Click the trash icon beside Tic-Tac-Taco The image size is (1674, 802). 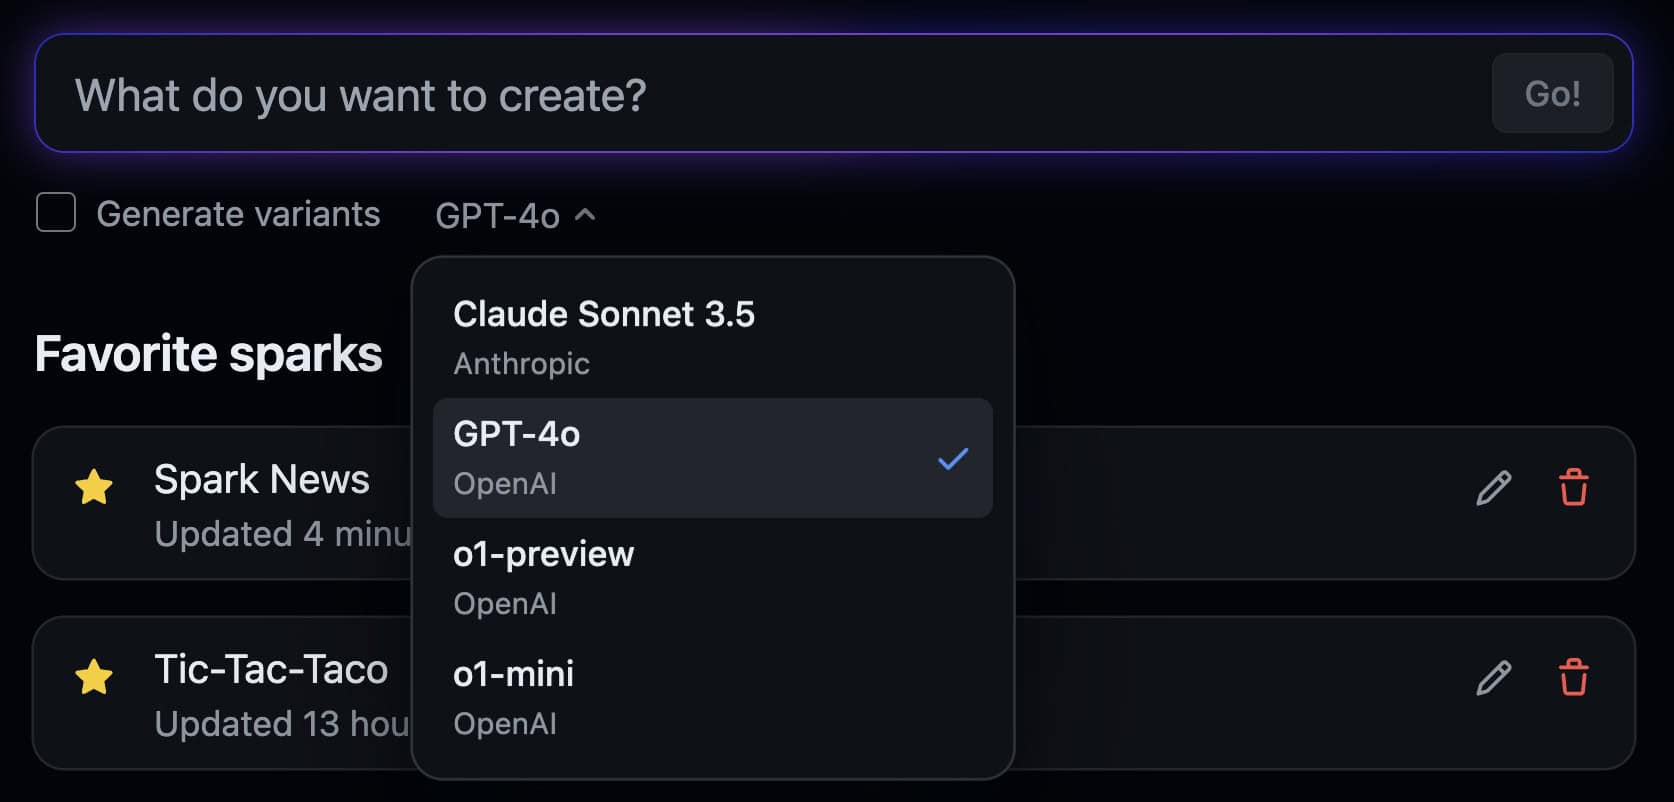[x=1573, y=678]
